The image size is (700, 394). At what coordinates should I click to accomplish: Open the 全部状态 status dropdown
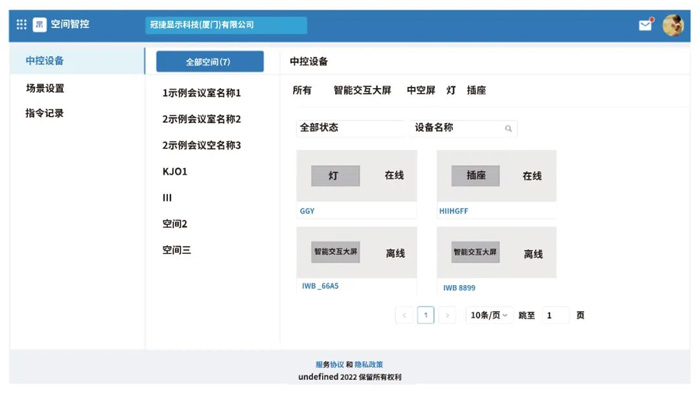350,128
